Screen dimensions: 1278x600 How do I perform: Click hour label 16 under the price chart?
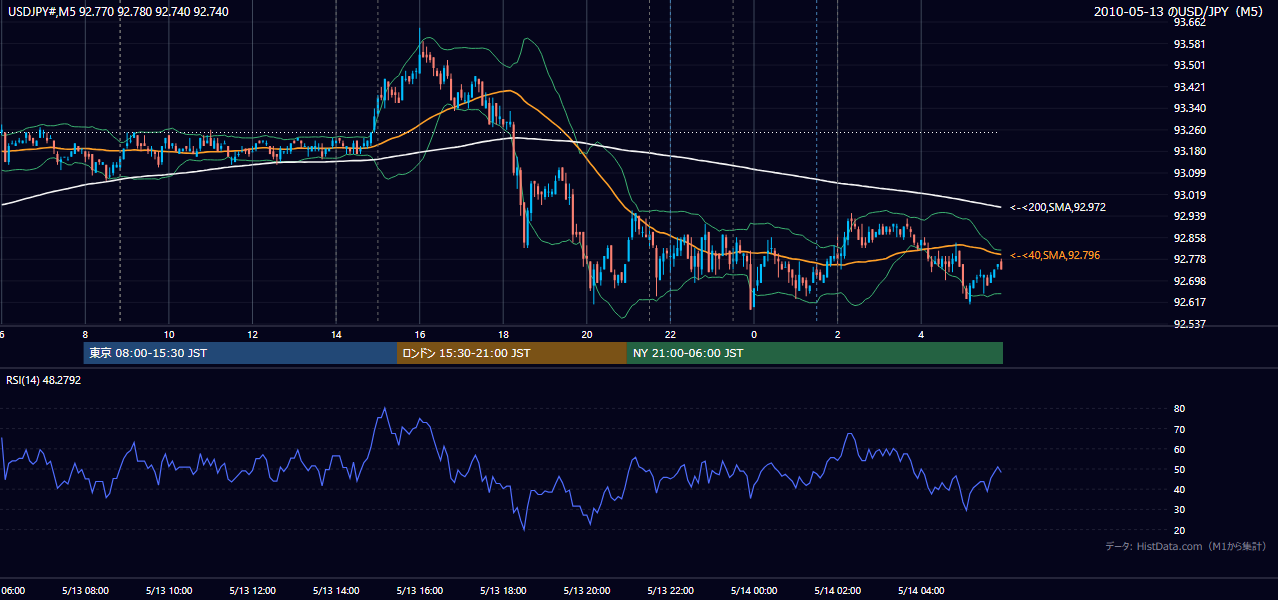[420, 334]
